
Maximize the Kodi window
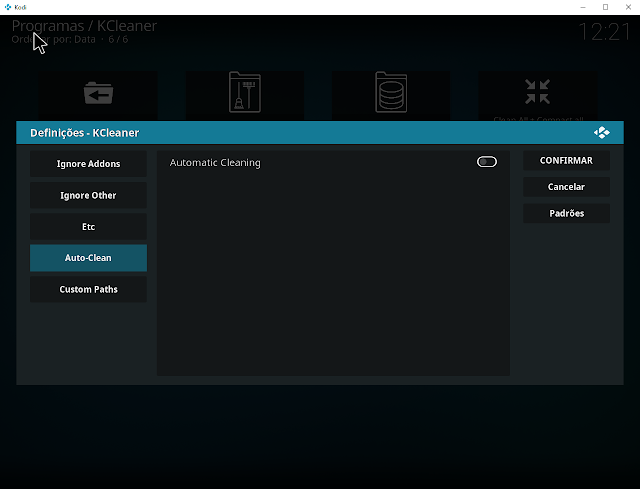click(606, 7)
